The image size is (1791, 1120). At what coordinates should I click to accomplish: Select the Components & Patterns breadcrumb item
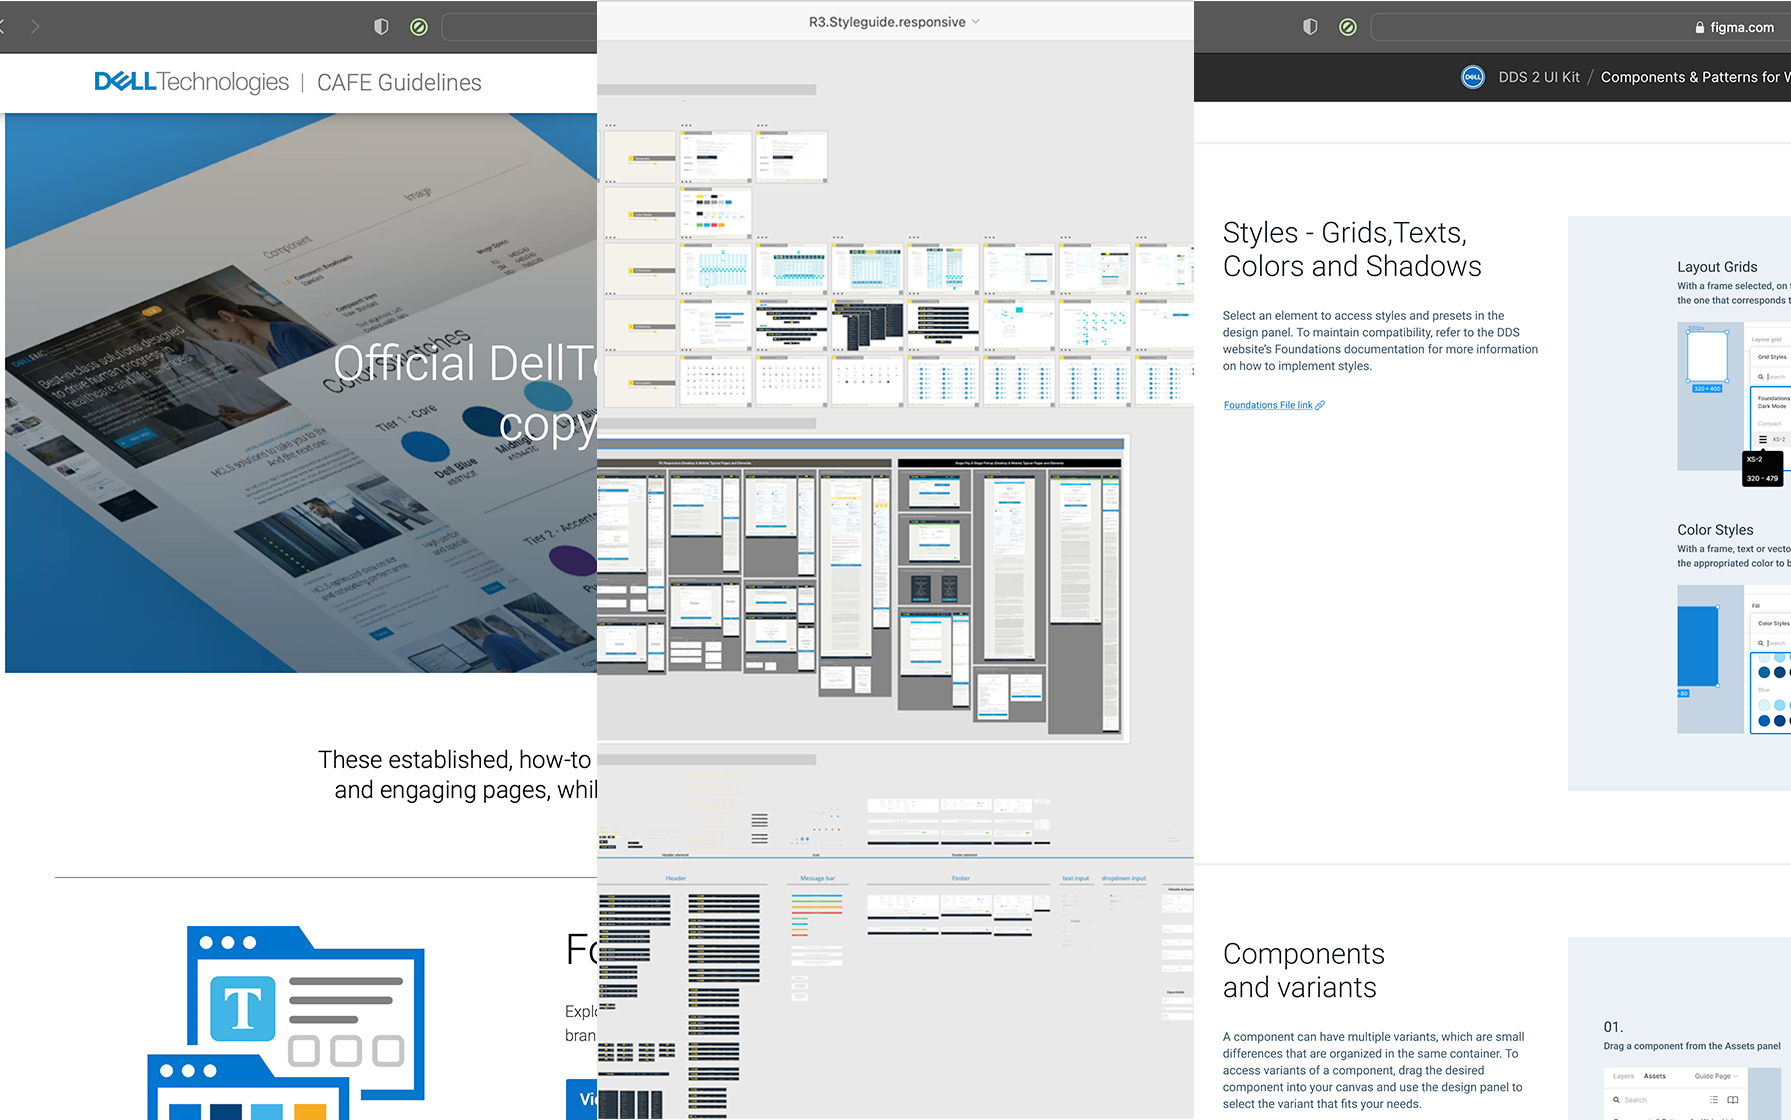[1692, 77]
